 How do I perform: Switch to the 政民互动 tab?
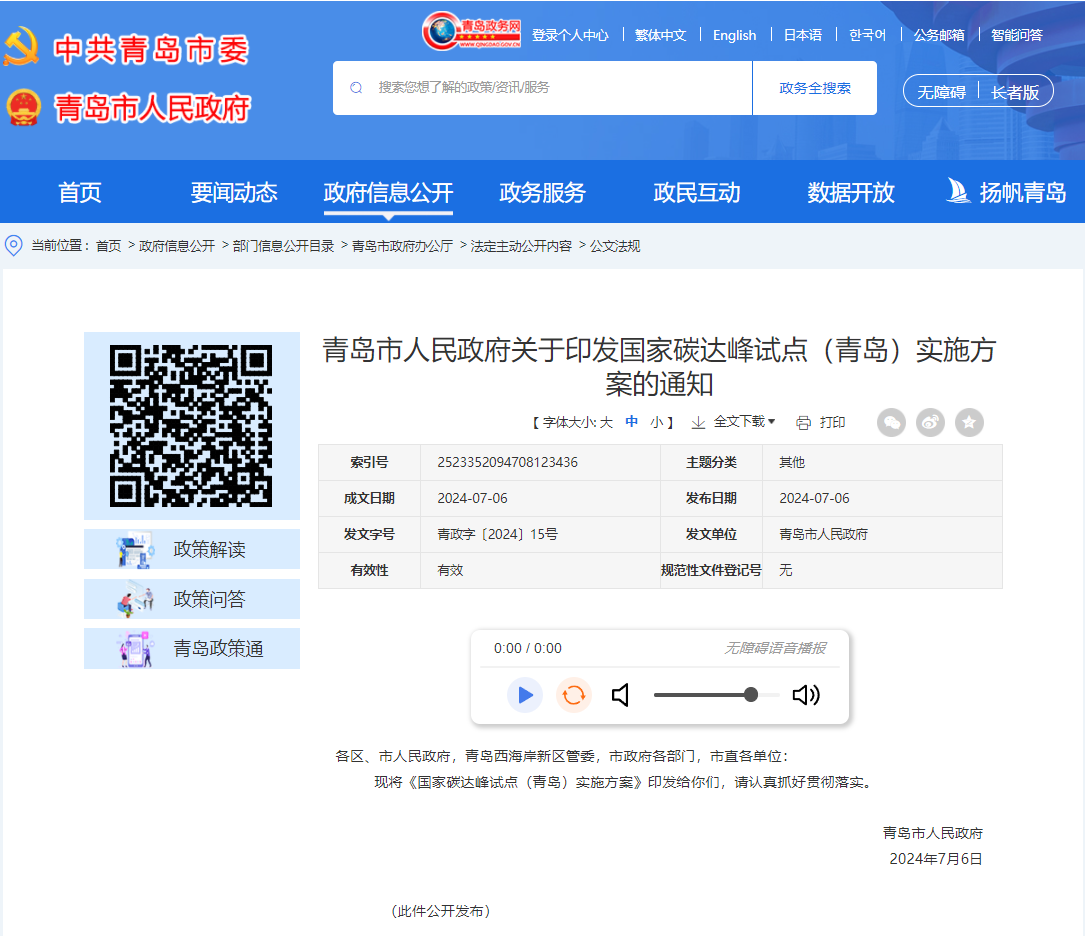pyautogui.click(x=697, y=192)
